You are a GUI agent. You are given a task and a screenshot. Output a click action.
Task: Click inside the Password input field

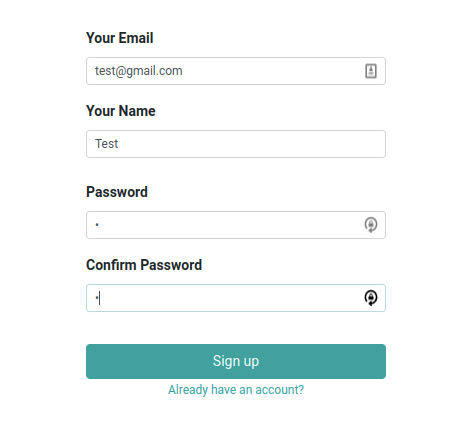coord(236,225)
